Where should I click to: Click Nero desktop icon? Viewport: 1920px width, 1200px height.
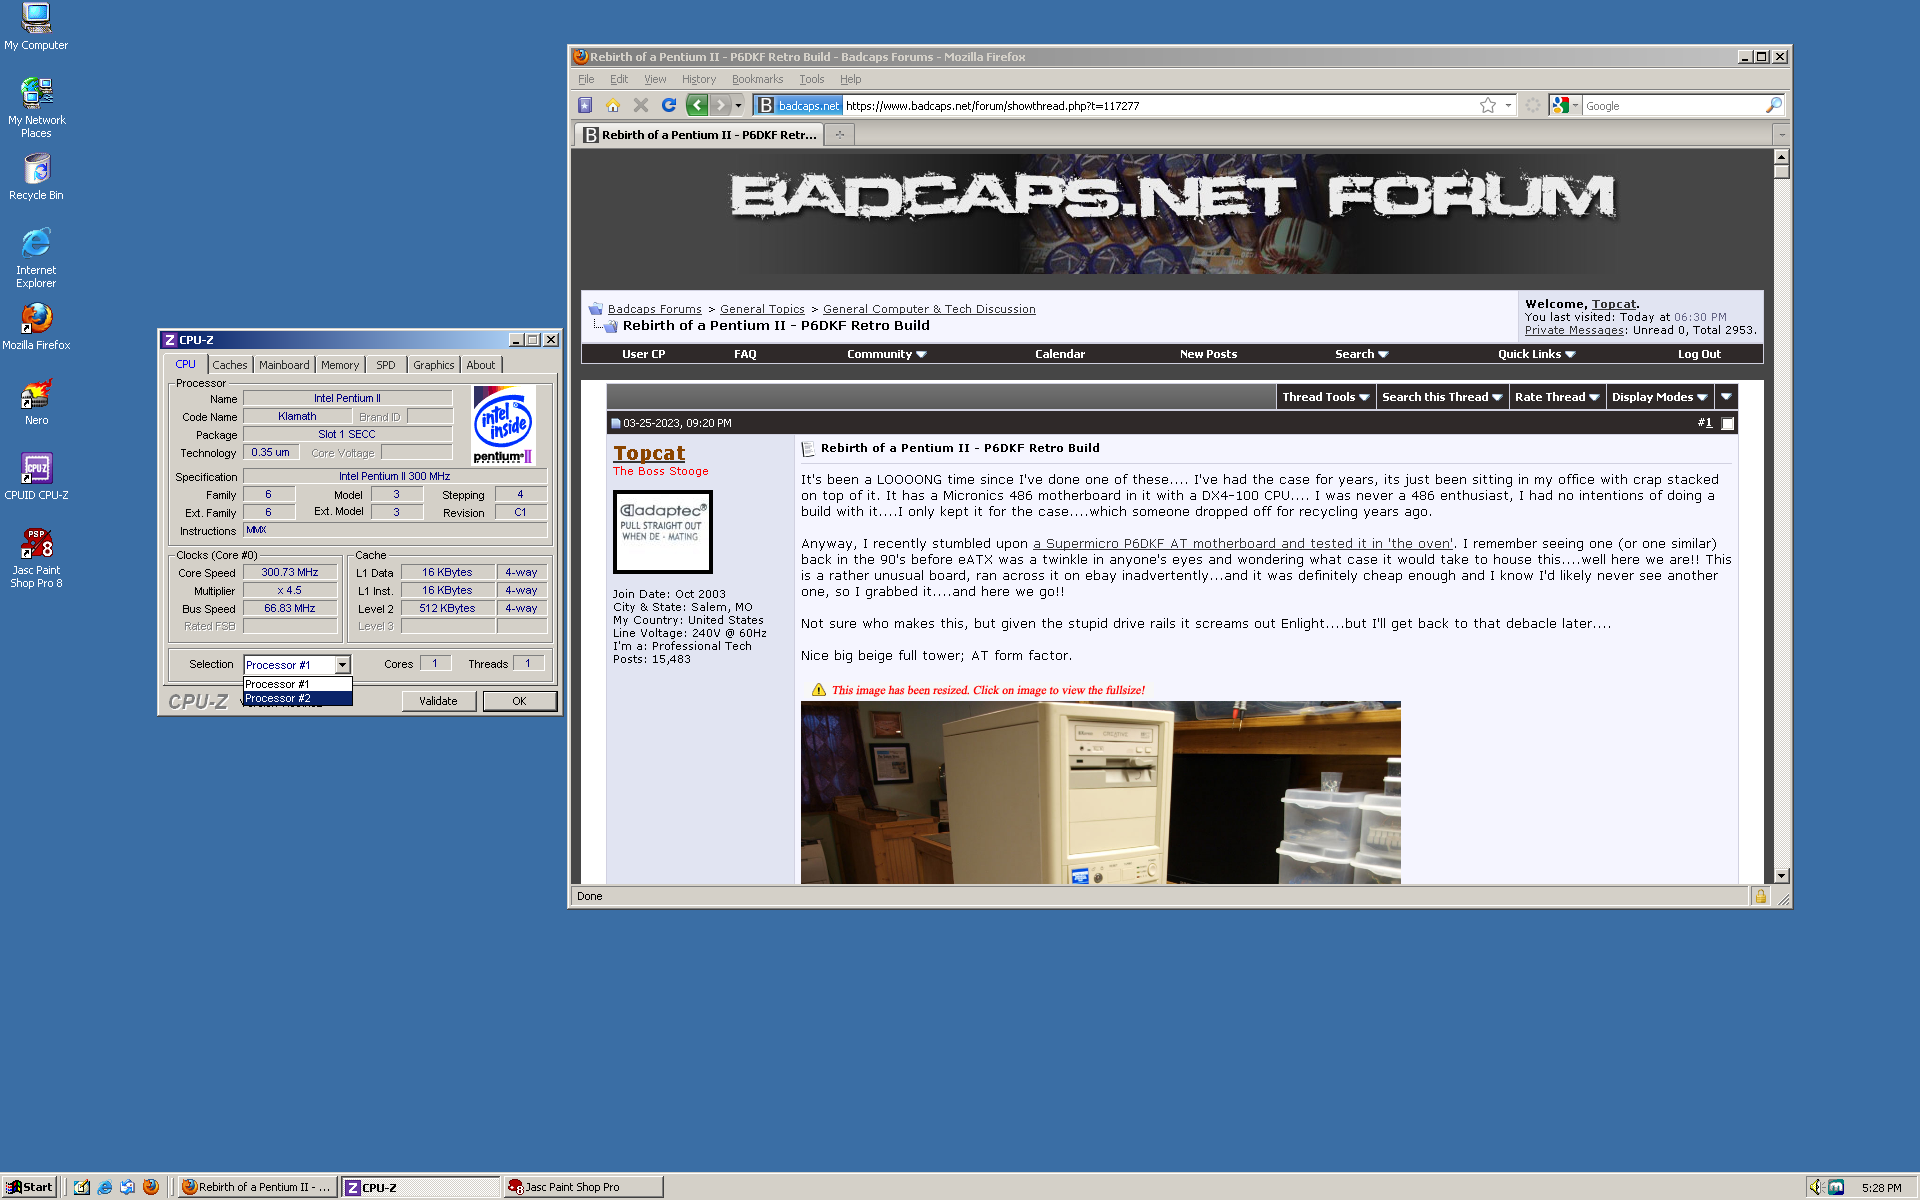point(36,400)
